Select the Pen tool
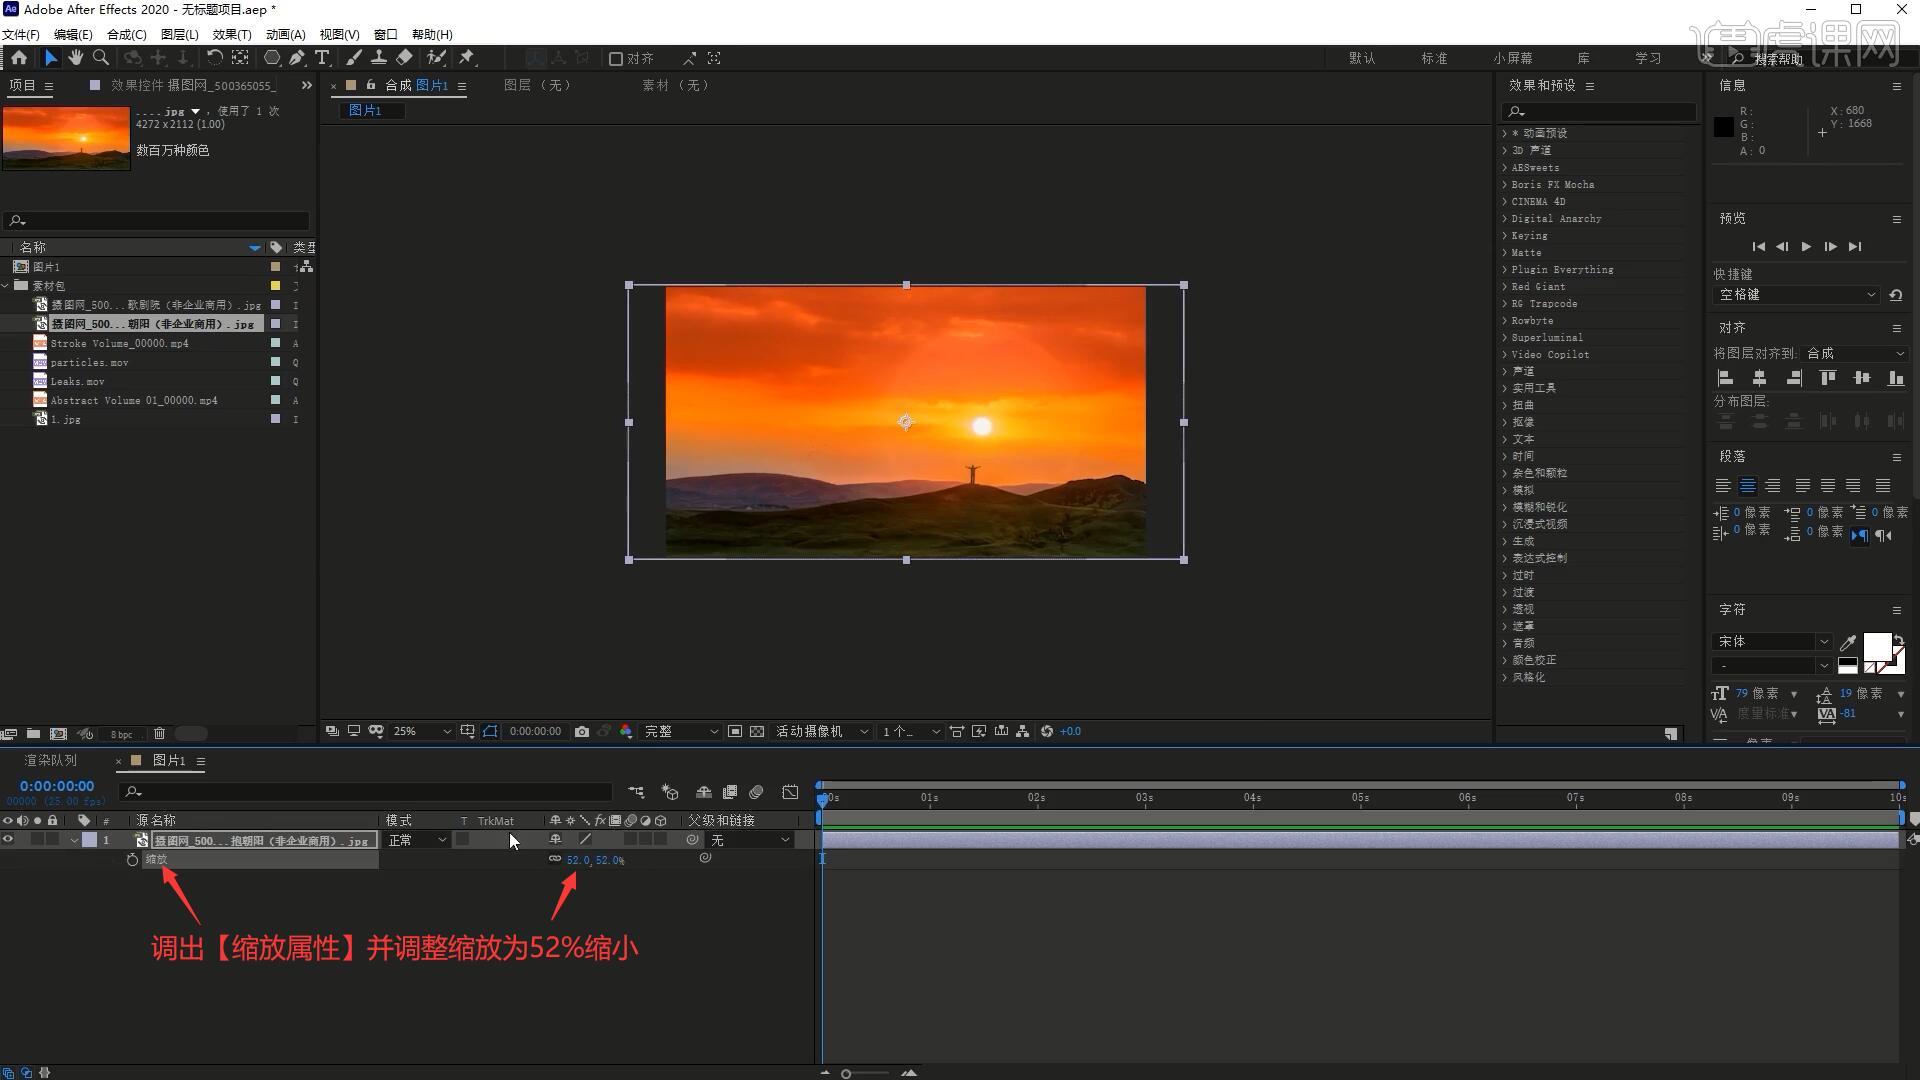1920x1080 pixels. [x=297, y=58]
